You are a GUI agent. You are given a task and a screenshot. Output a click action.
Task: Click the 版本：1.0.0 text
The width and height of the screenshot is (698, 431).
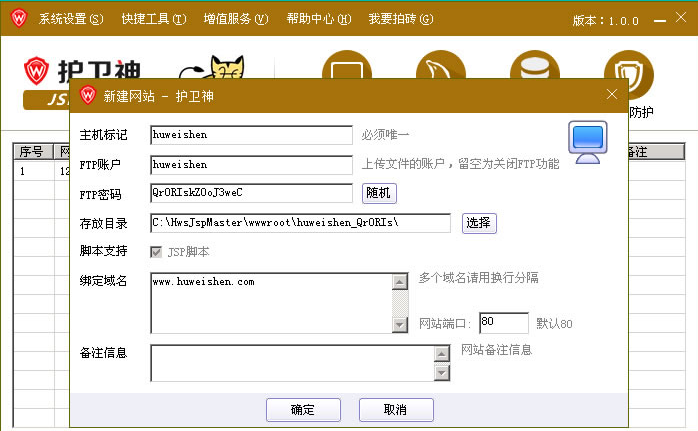pos(606,20)
